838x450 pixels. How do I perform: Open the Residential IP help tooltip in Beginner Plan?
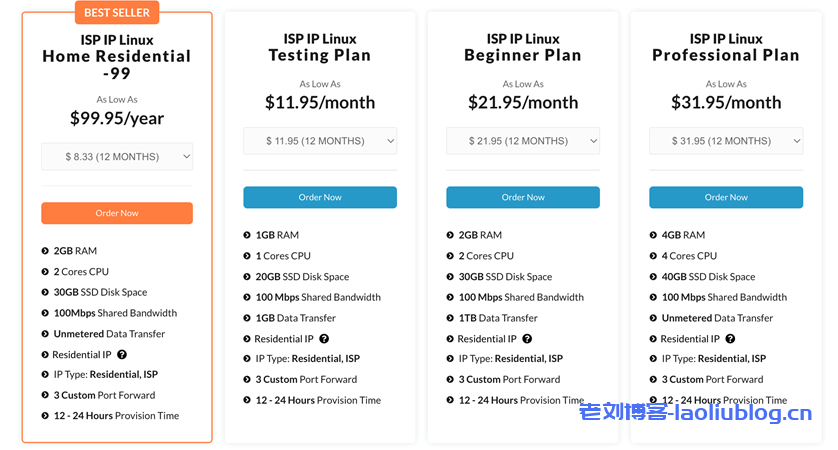point(527,339)
